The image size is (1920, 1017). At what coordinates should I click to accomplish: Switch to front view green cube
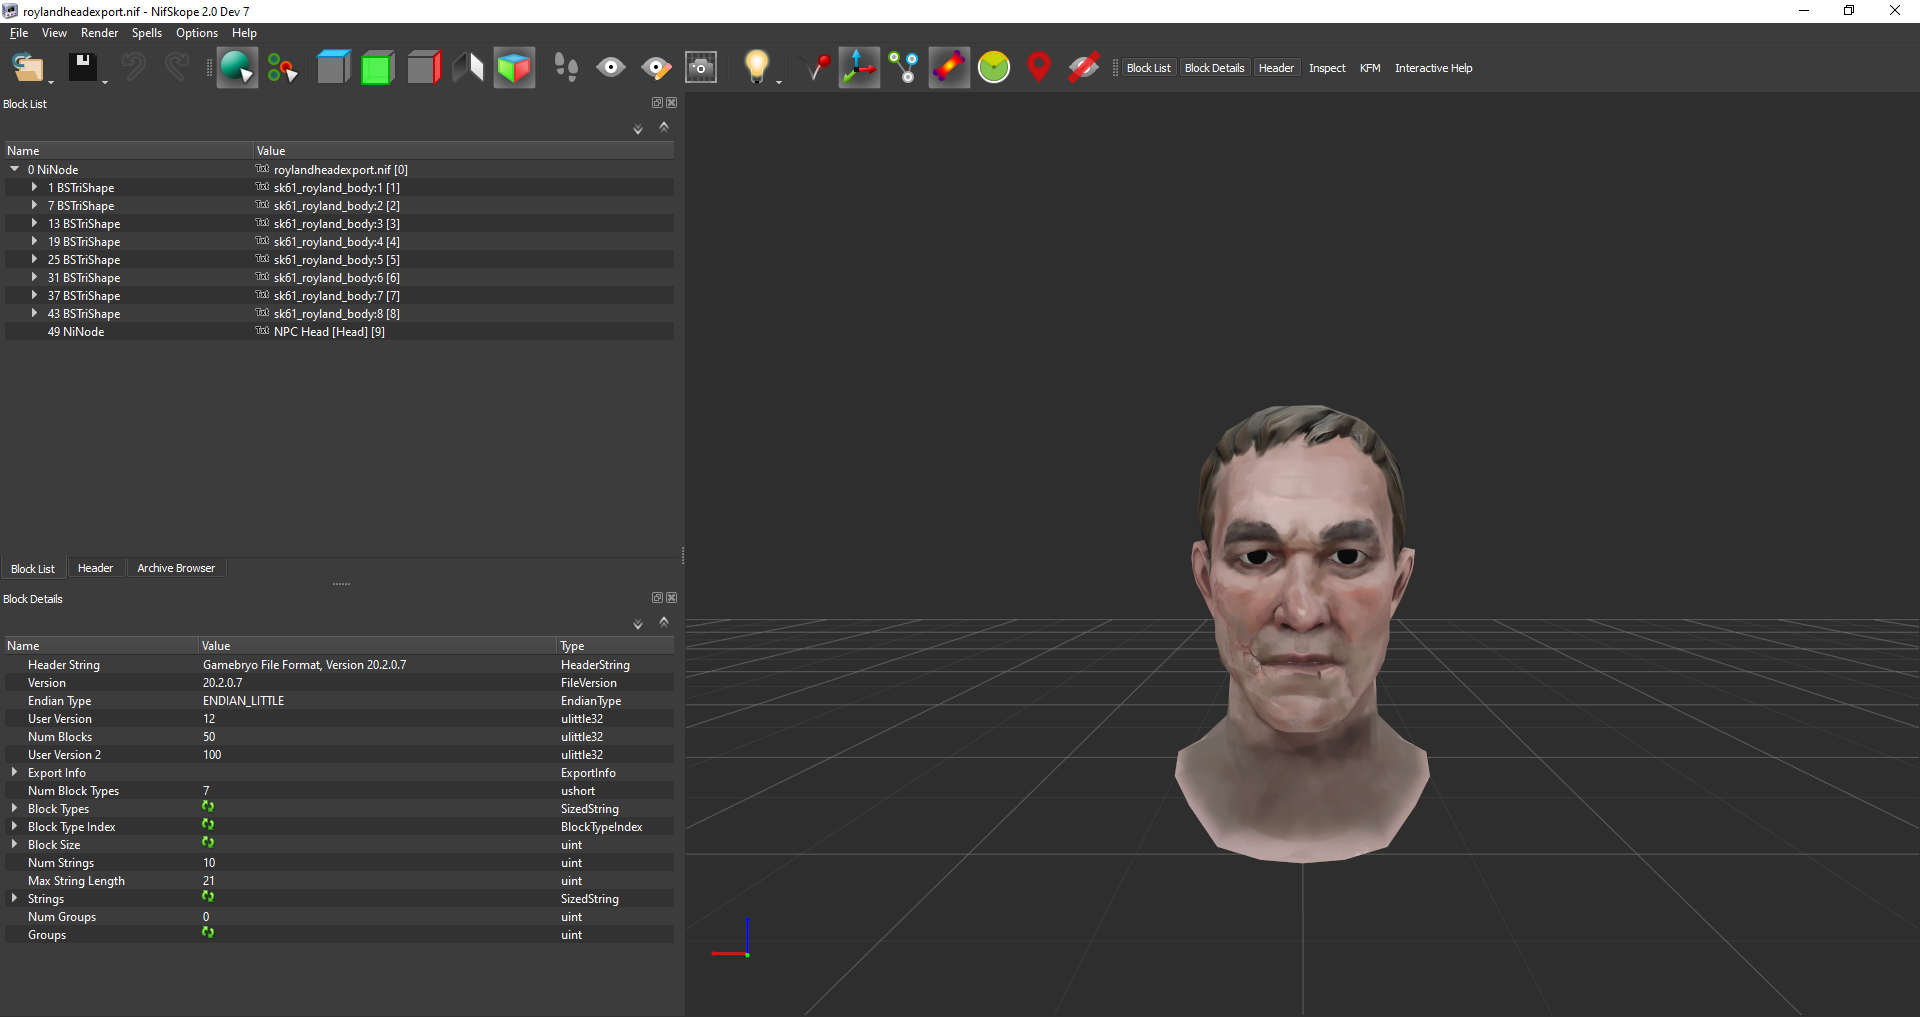tap(378, 68)
